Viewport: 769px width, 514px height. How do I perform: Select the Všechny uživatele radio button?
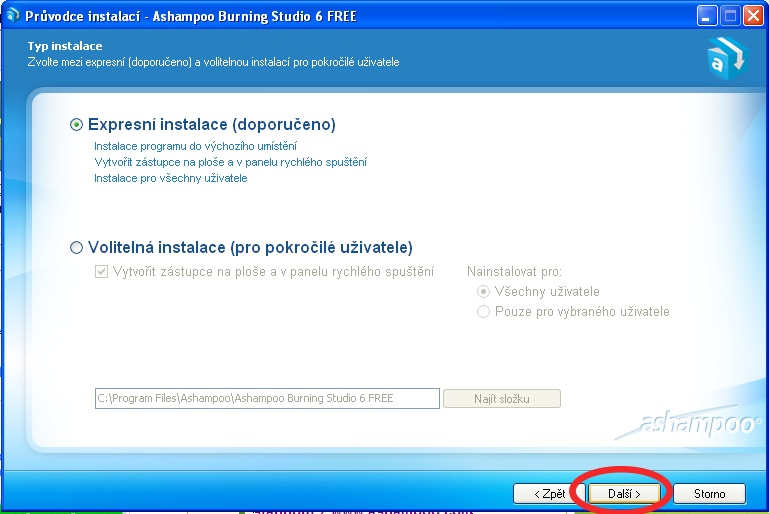coord(484,292)
